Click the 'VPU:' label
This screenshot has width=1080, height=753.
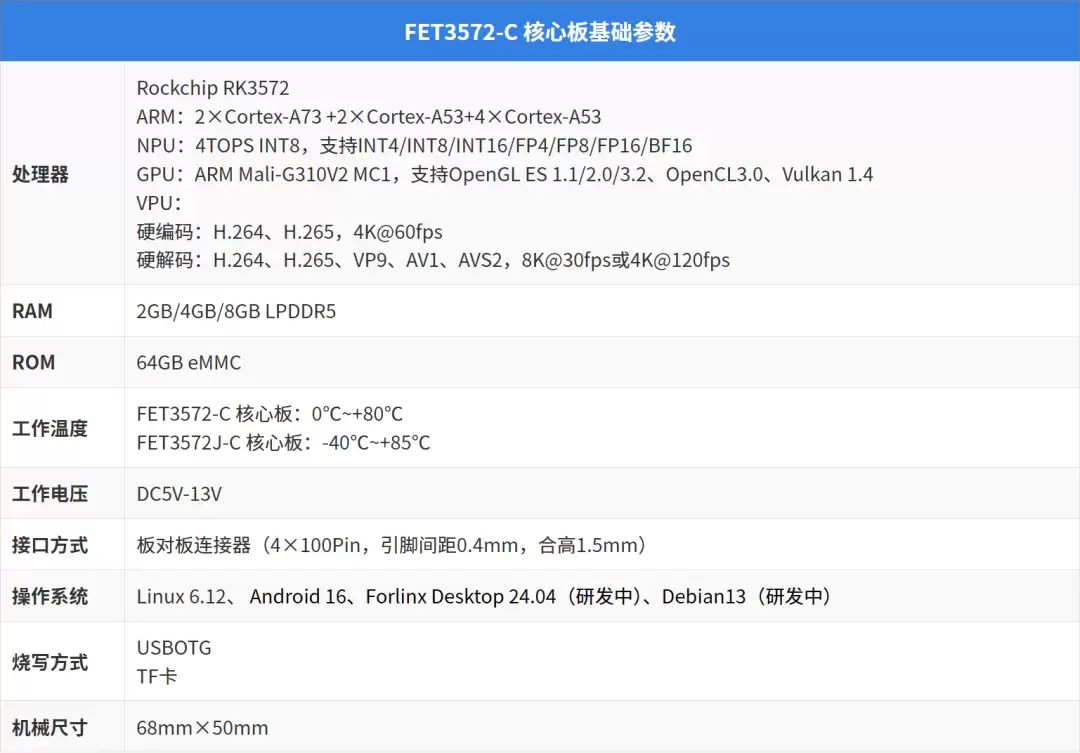pyautogui.click(x=158, y=203)
